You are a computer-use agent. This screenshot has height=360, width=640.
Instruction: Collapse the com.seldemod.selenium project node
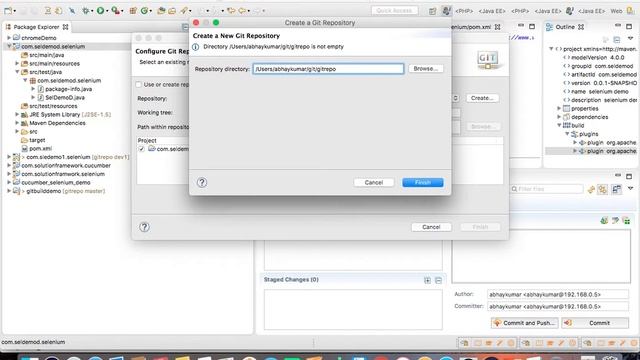click(9, 46)
